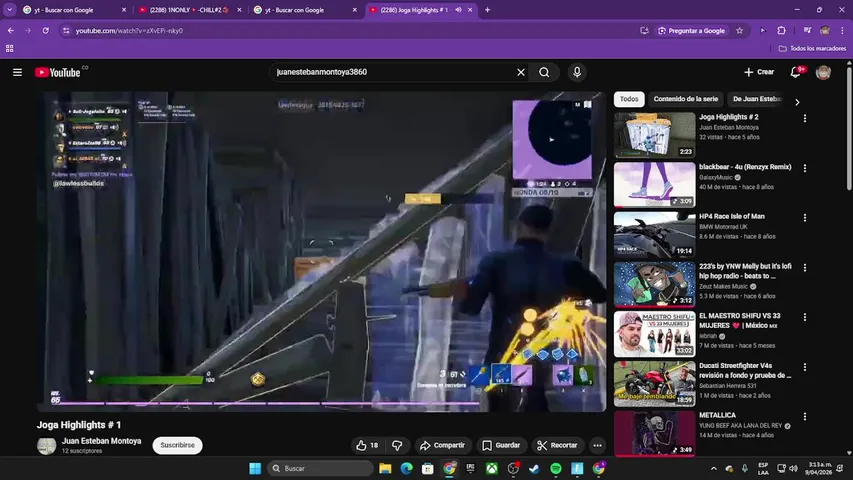Open Joga Highlights # 2 thumbnail
Viewport: 853px width, 480px height.
(654, 135)
